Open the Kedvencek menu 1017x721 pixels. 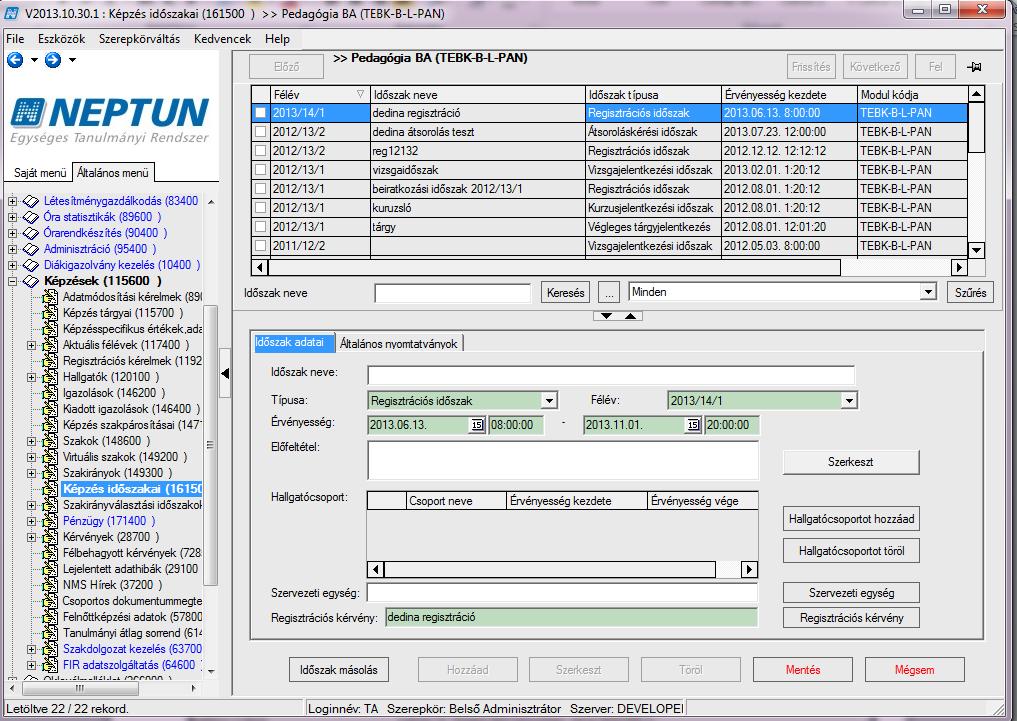coord(222,39)
